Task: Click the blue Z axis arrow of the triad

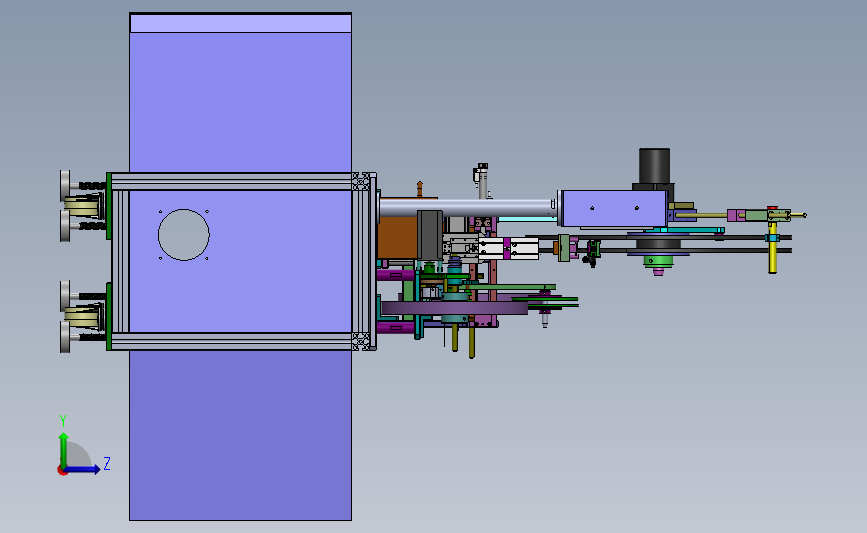Action: 84,469
